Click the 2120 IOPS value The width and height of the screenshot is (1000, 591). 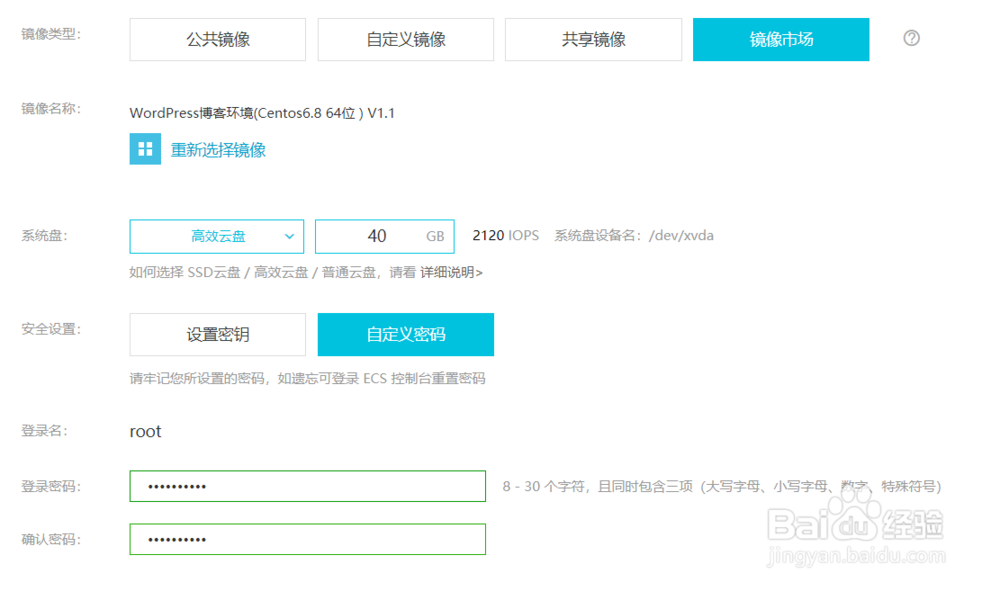tap(505, 236)
